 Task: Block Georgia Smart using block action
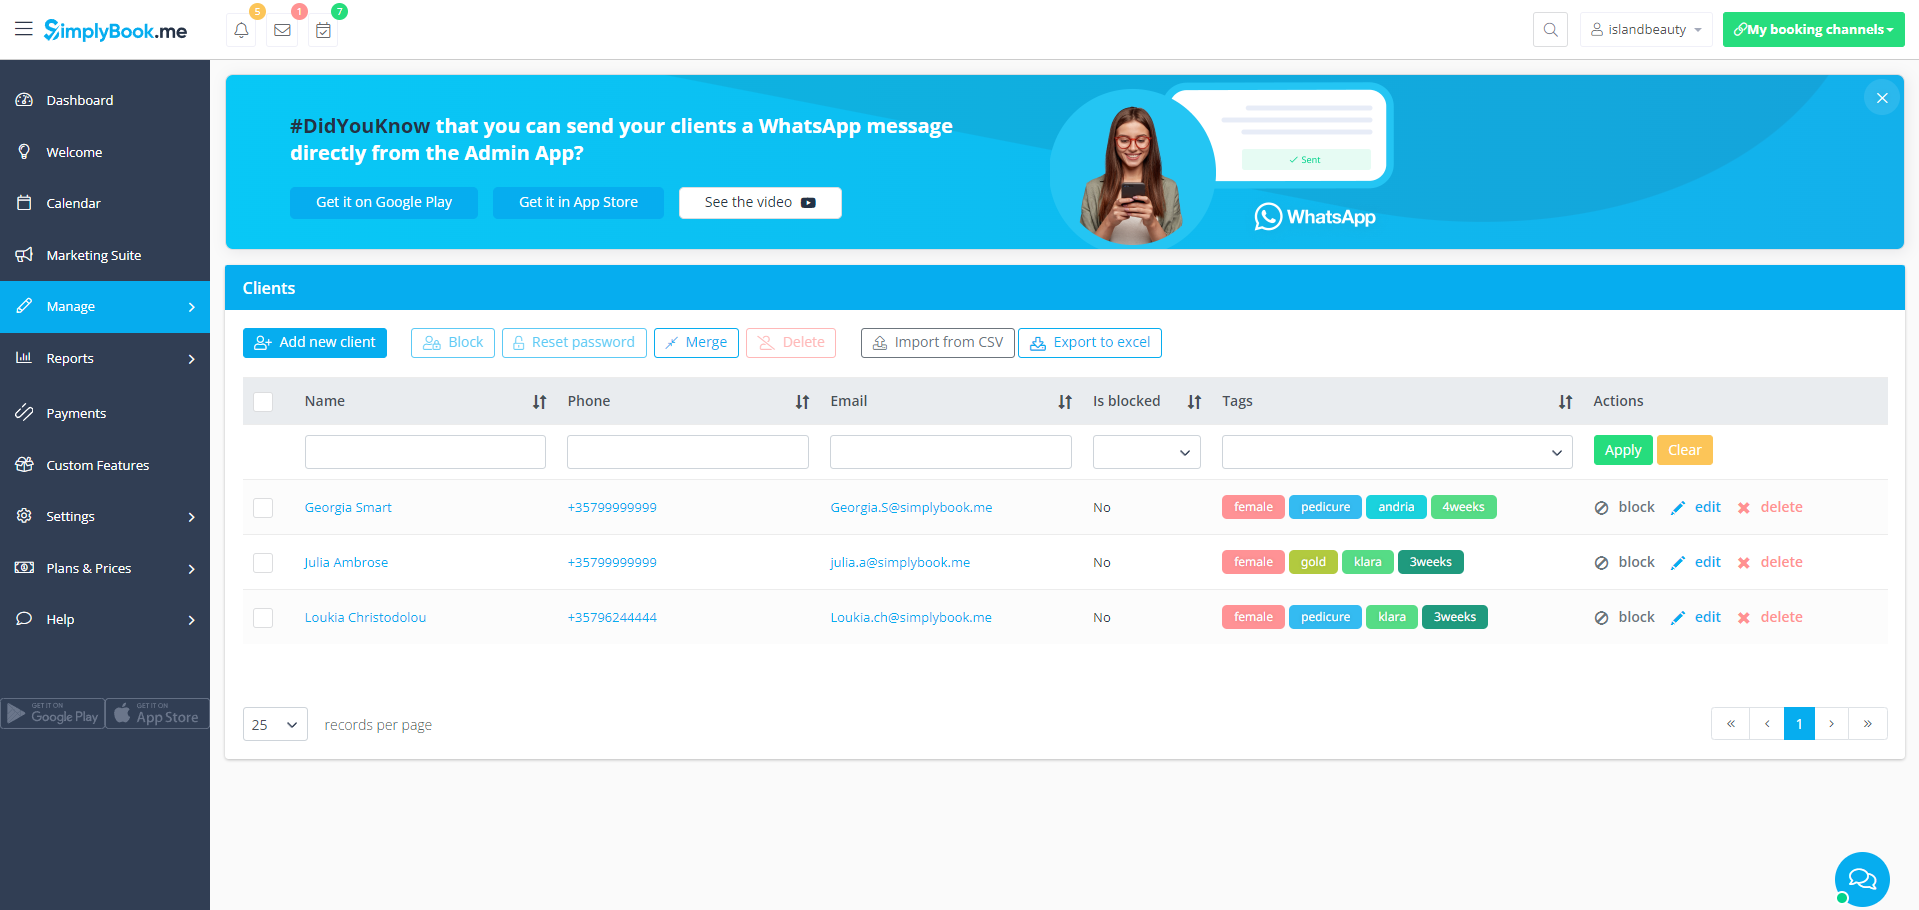(x=1624, y=507)
